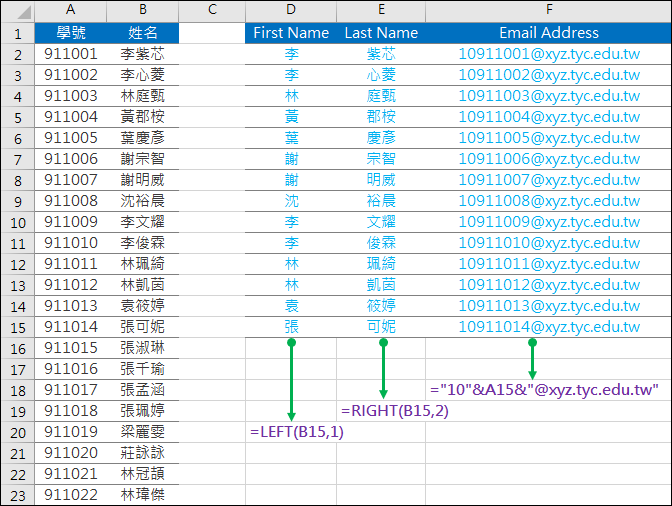This screenshot has height=506, width=672.
Task: Select the name cell 沈裕晨
Action: (143, 201)
